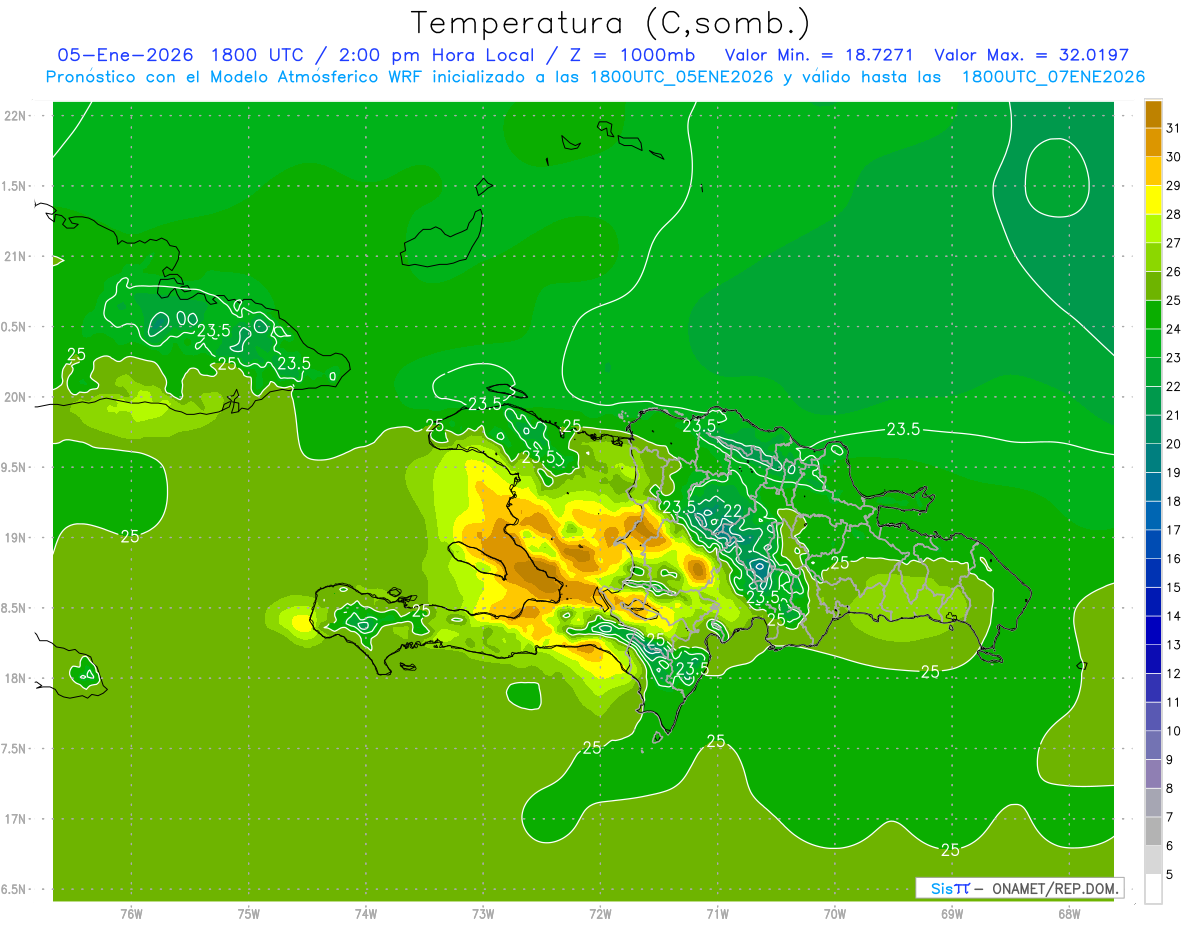Image resolution: width=1200 pixels, height=927 pixels.
Task: Click the '26' value on the color scale
Action: 1173,272
